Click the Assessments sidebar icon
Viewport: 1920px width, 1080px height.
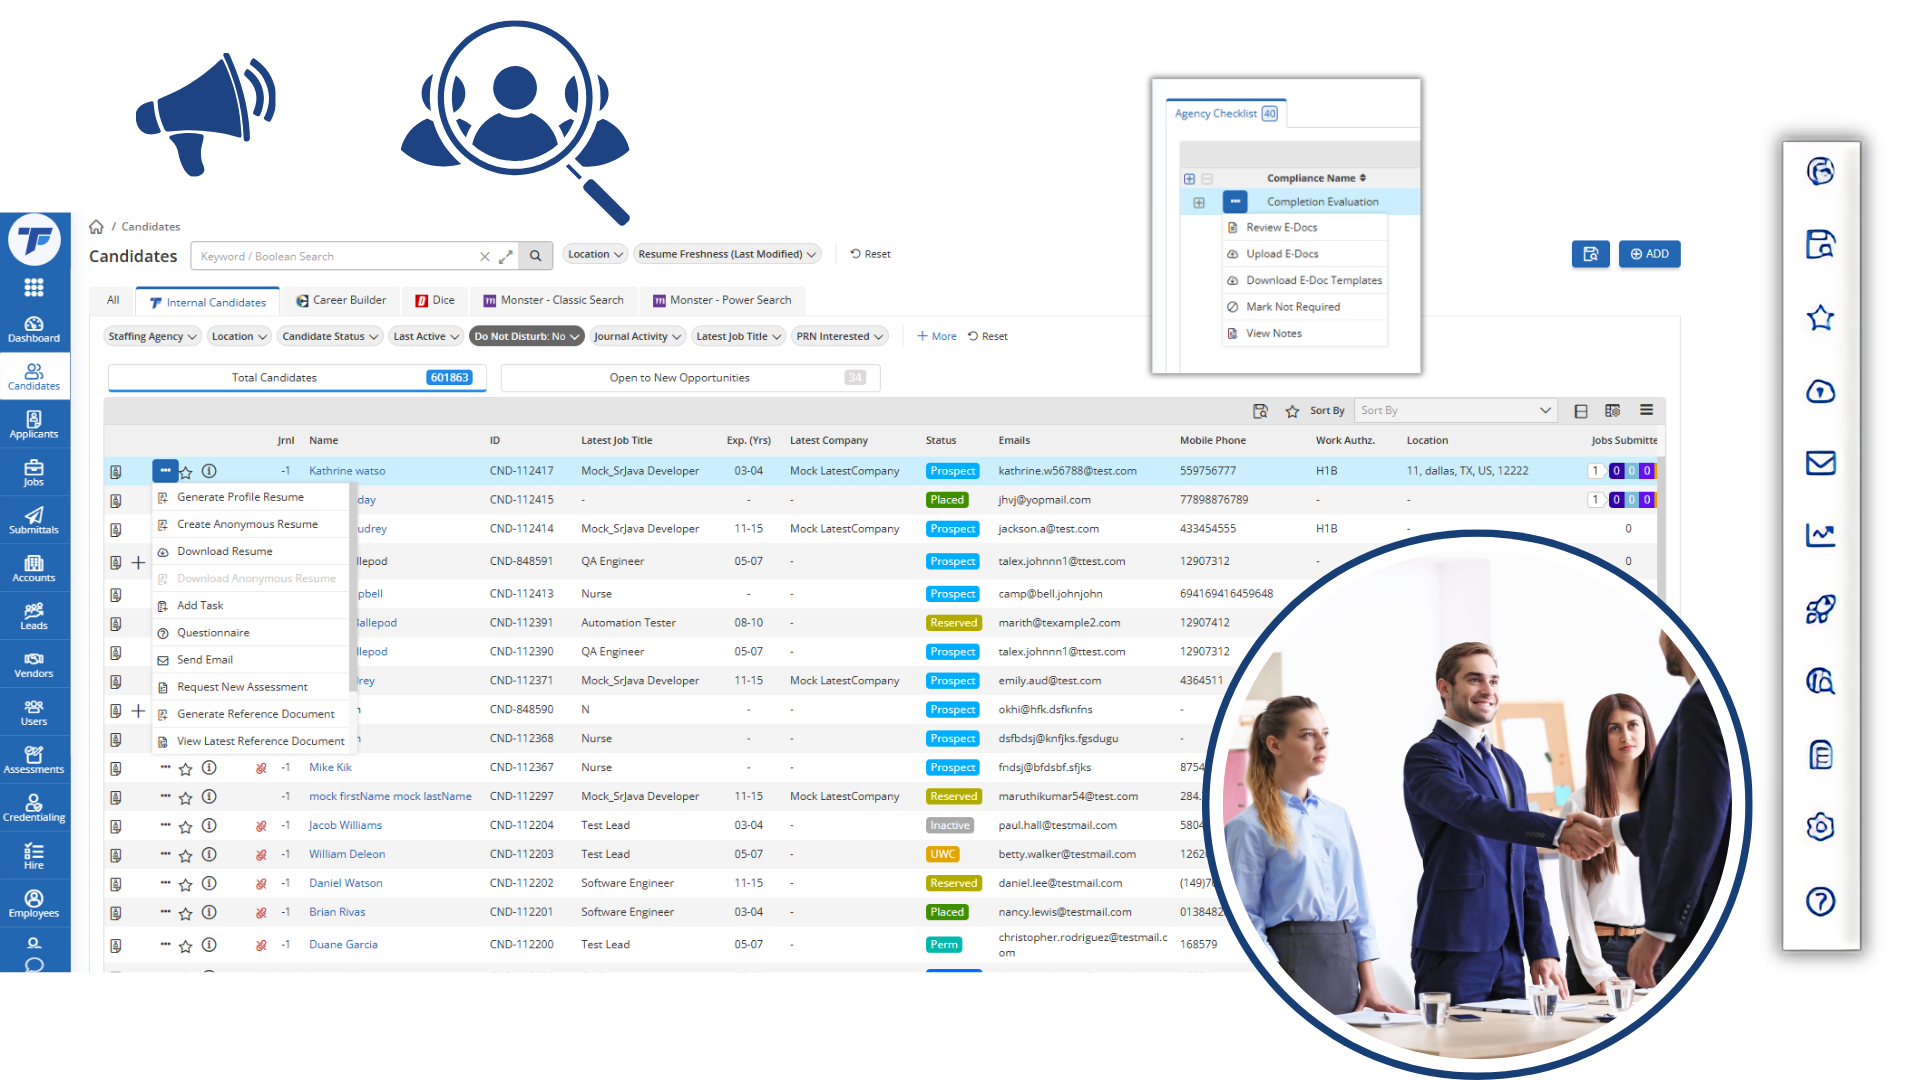[x=34, y=759]
